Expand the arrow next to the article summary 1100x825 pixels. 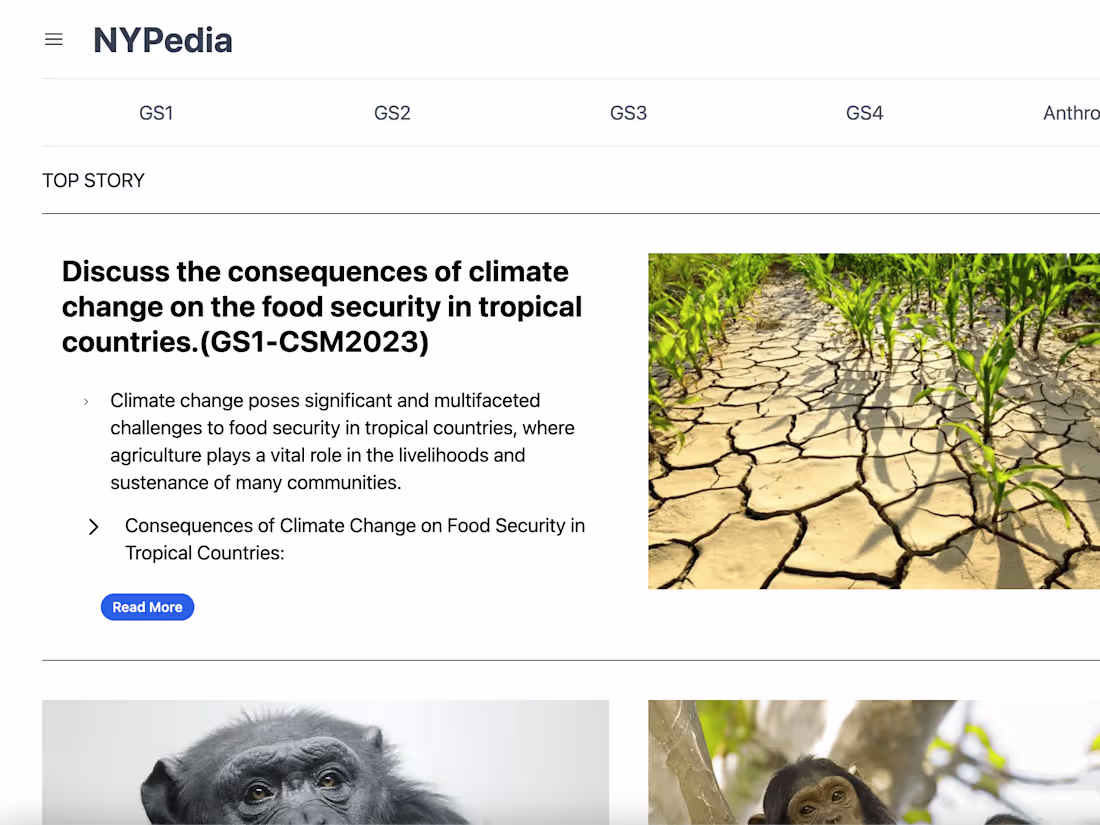click(x=86, y=401)
